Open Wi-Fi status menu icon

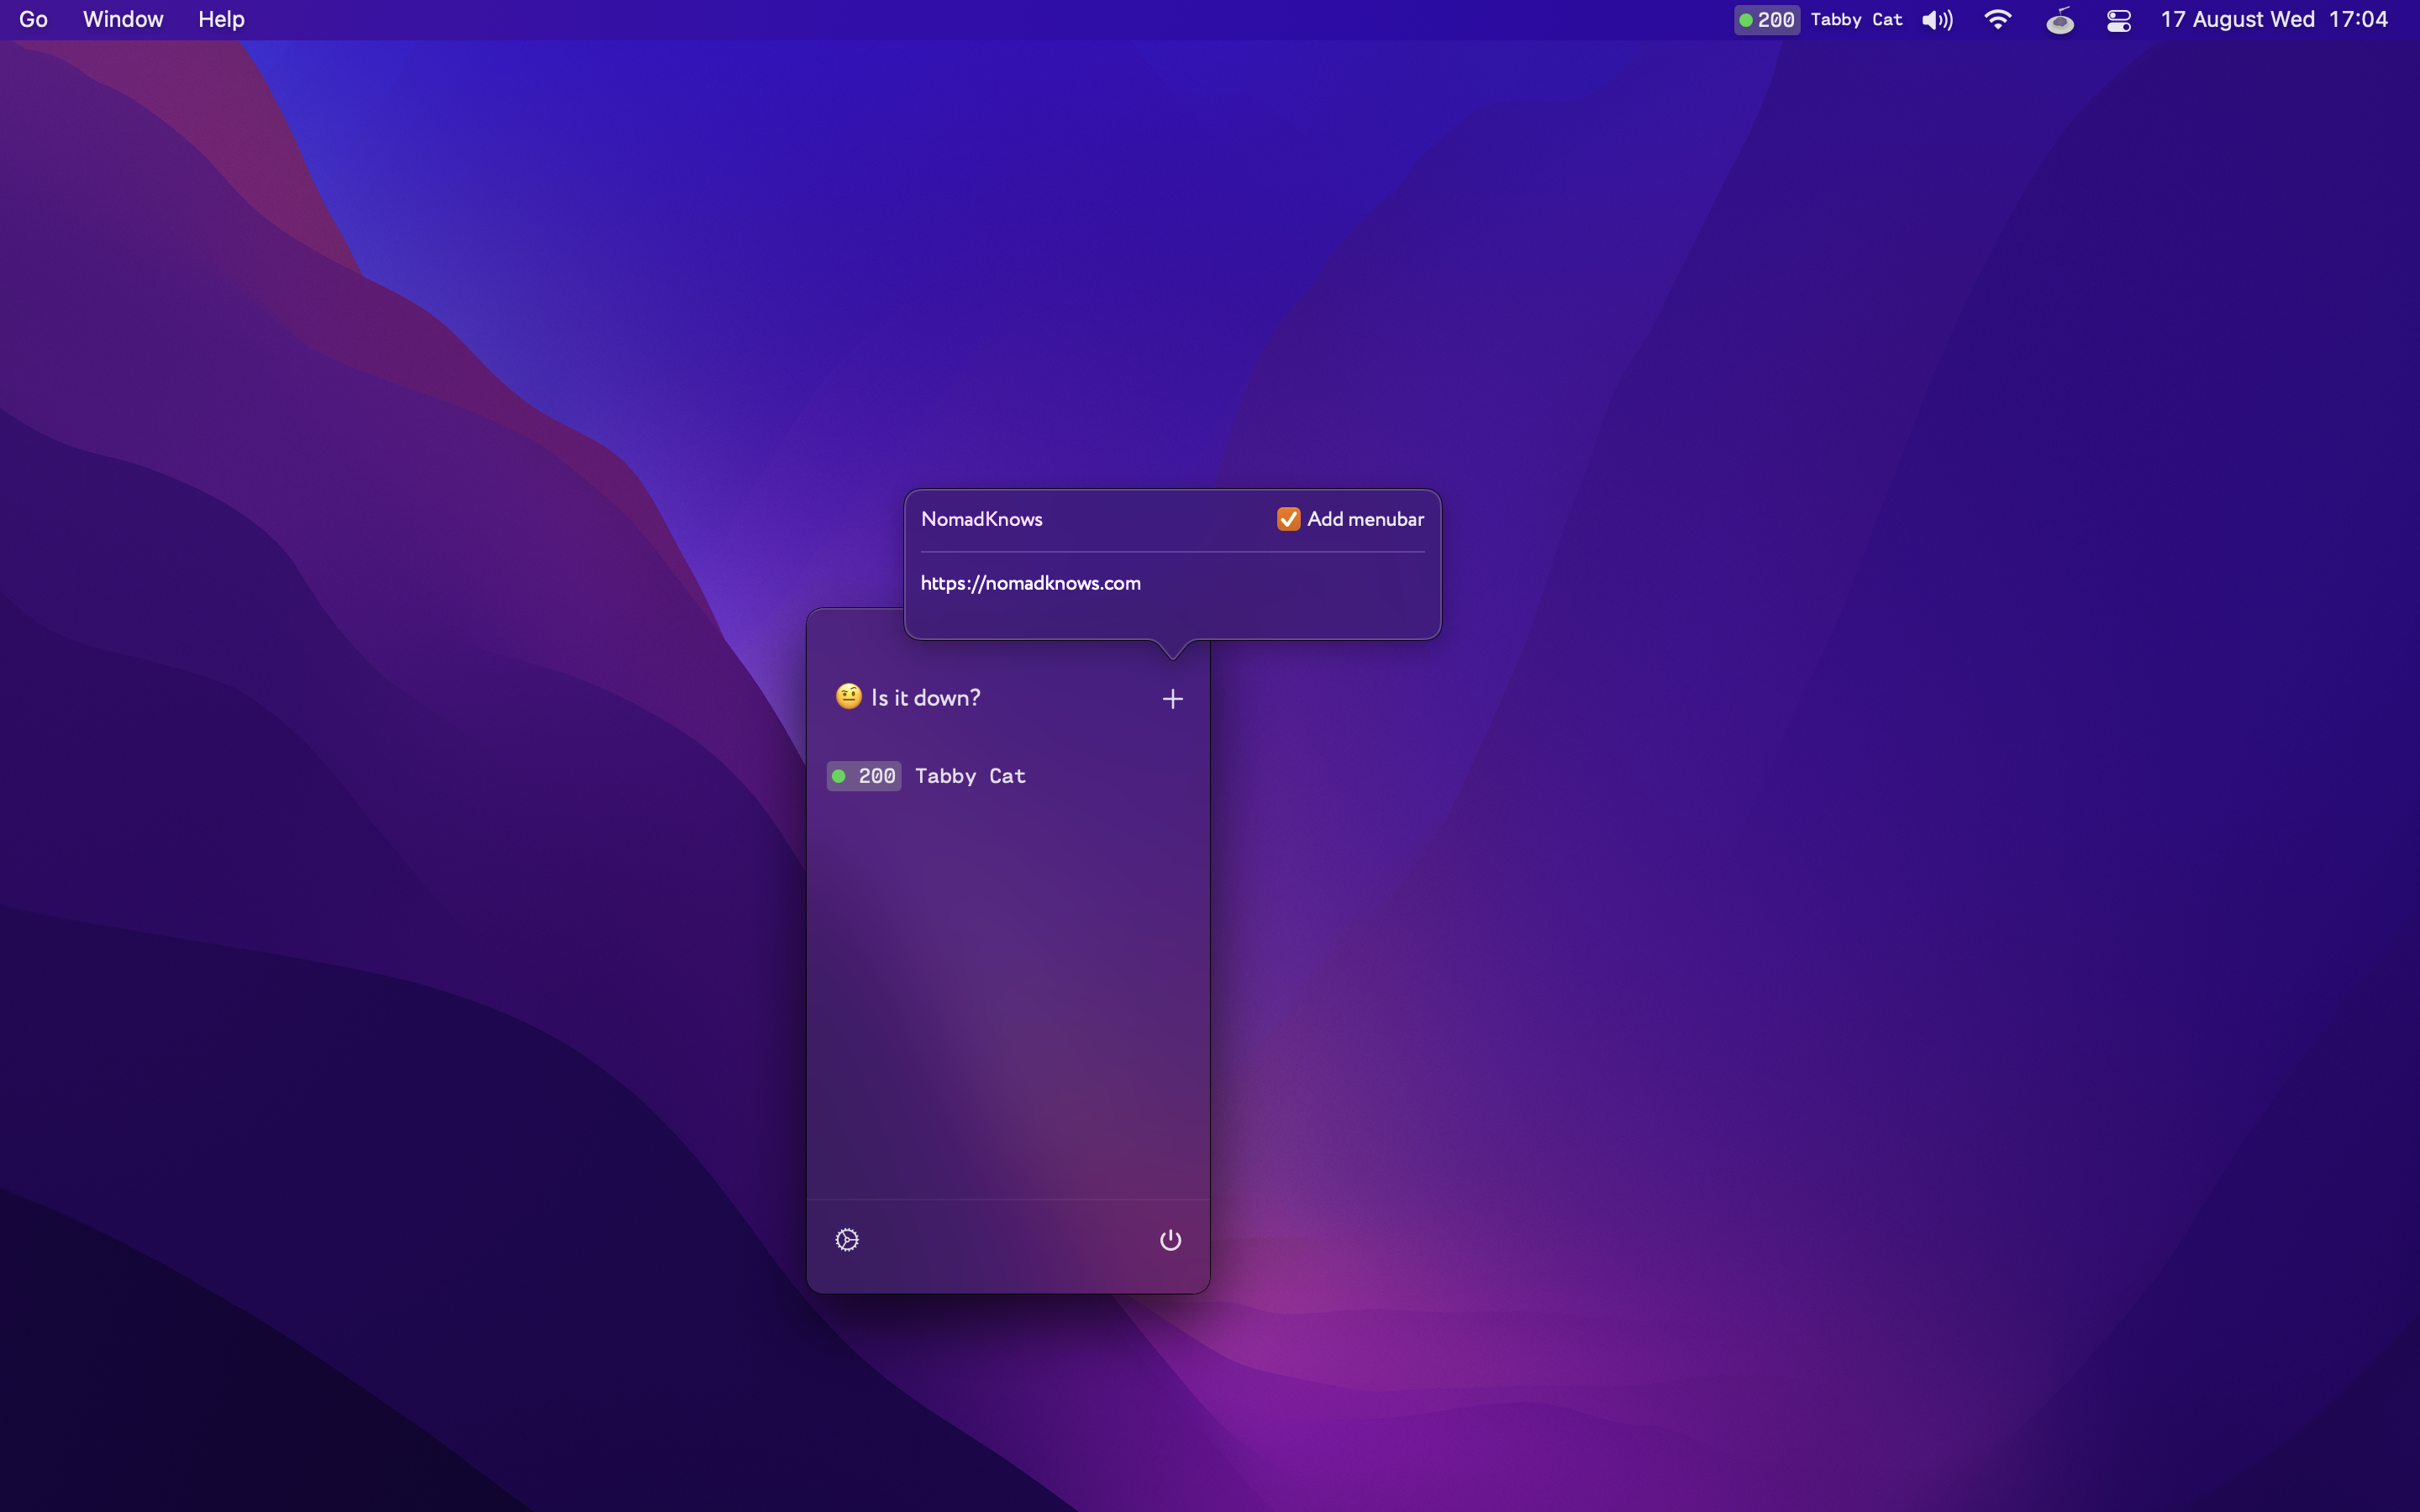tap(1997, 20)
